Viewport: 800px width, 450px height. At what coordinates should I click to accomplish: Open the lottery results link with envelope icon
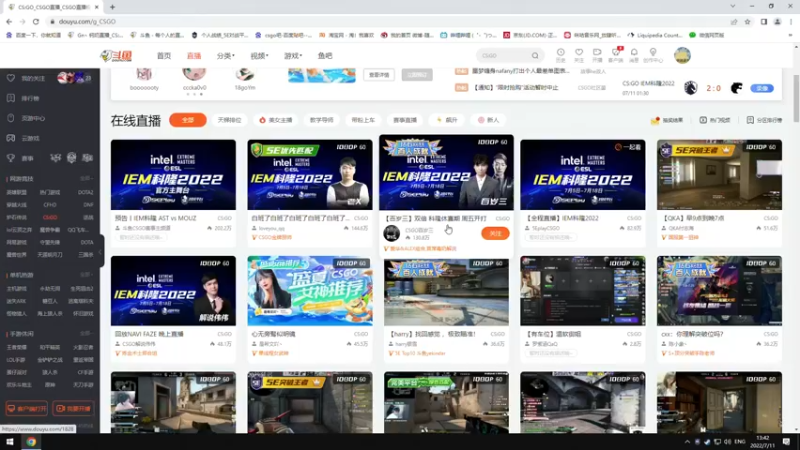667,120
